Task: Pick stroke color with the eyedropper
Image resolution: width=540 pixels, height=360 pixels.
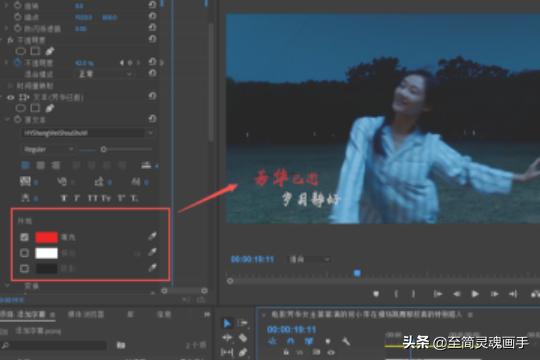Action: pyautogui.click(x=152, y=252)
